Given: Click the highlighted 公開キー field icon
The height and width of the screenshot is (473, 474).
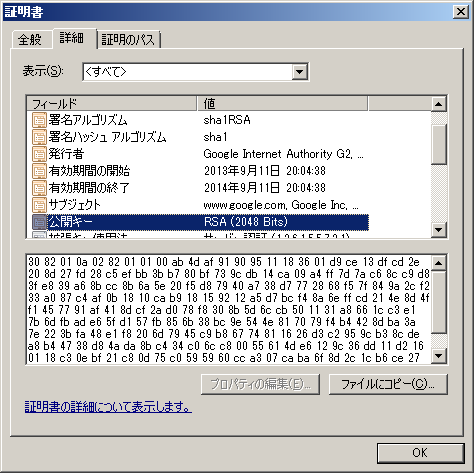Looking at the screenshot, I should click(x=39, y=222).
